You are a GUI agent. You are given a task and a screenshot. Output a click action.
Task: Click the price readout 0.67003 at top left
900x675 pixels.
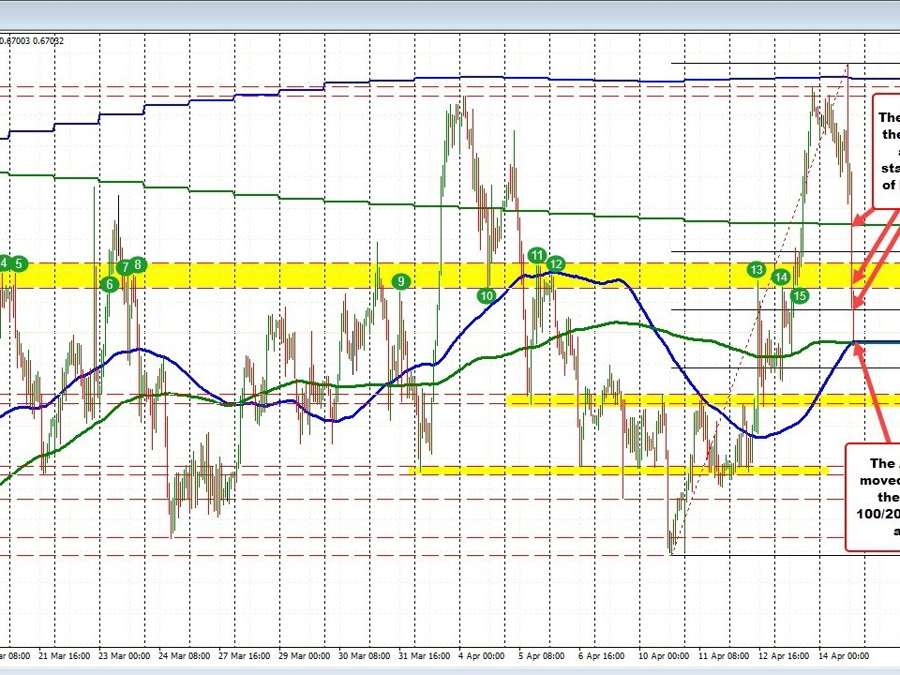click(x=17, y=40)
